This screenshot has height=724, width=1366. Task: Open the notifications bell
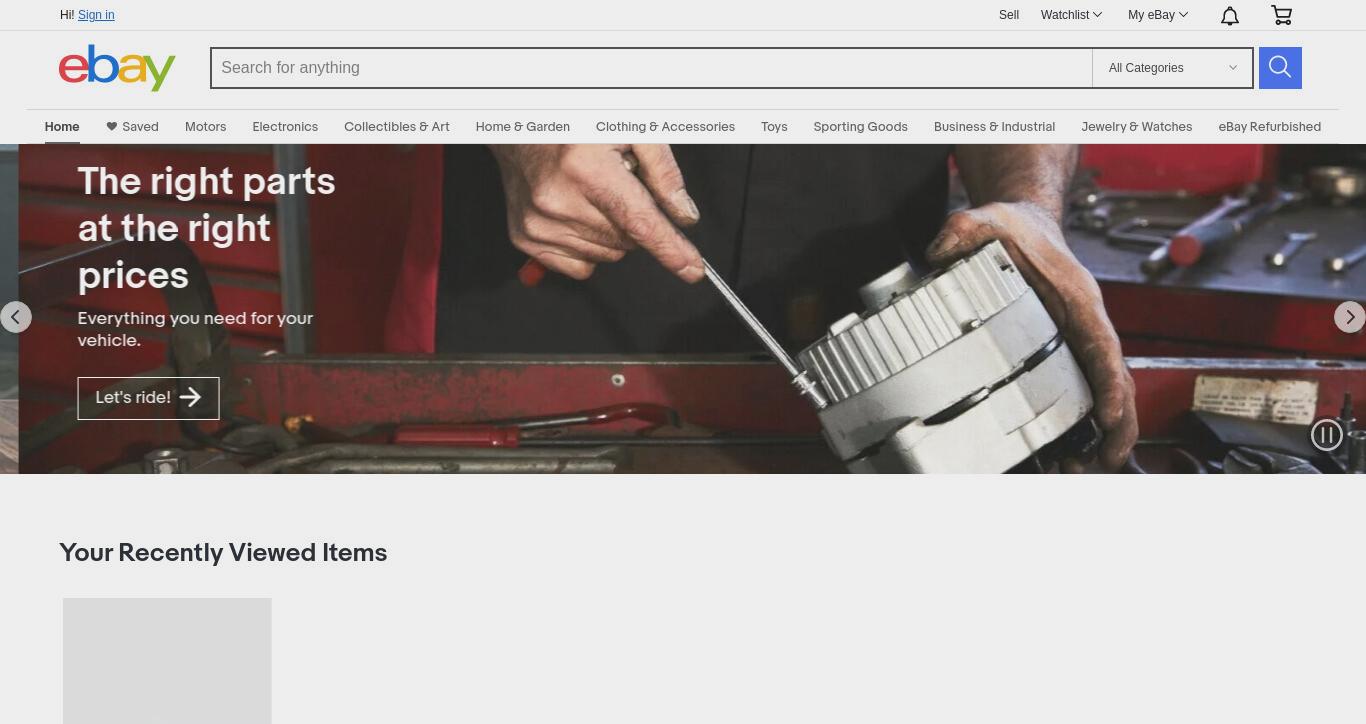(x=1230, y=15)
